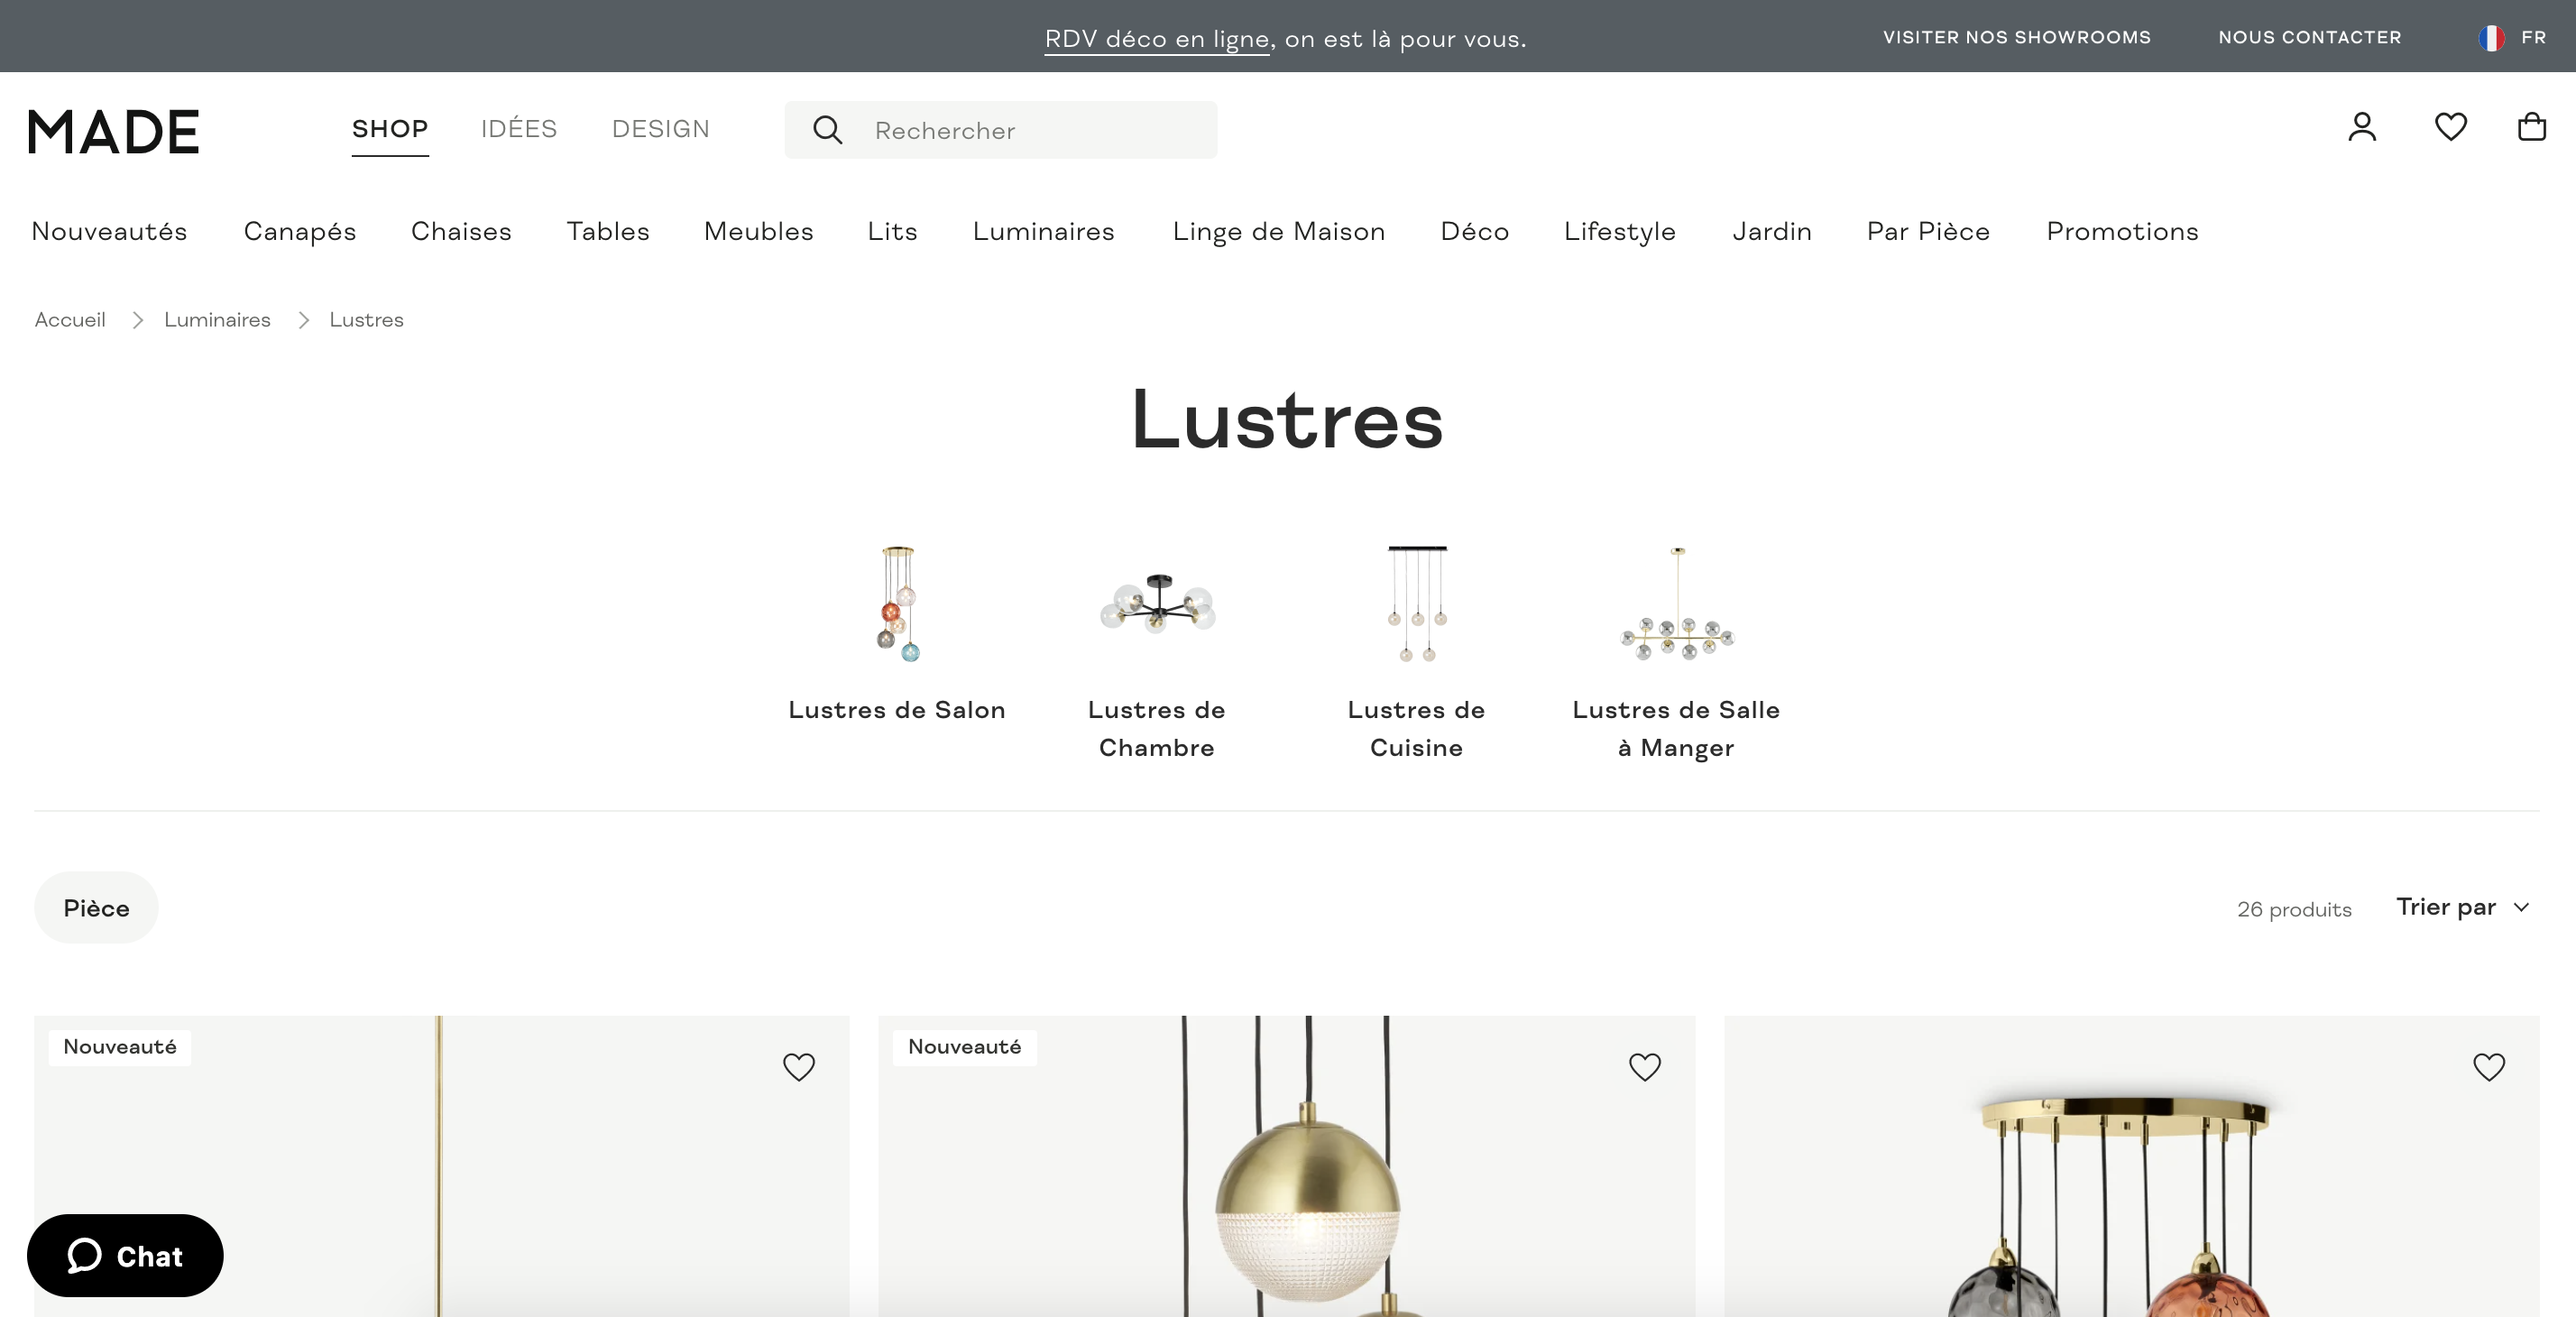Click the Nouveauté badge on globe pendant

(x=964, y=1047)
